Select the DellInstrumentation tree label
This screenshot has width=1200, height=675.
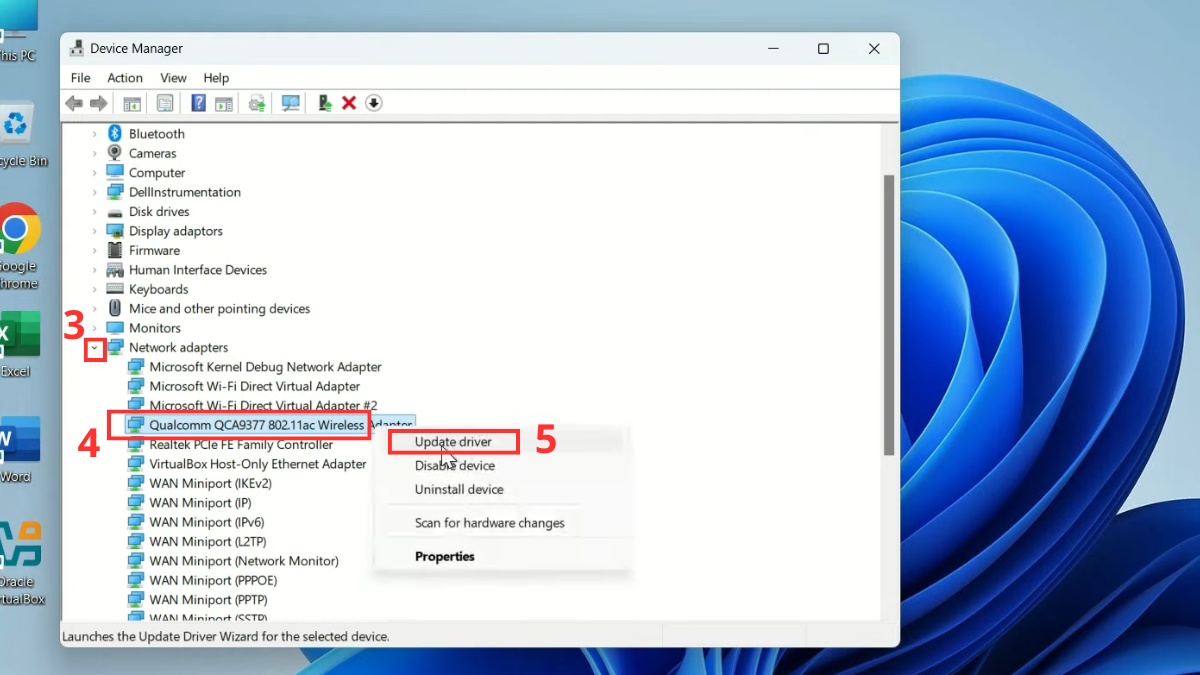pyautogui.click(x=185, y=192)
